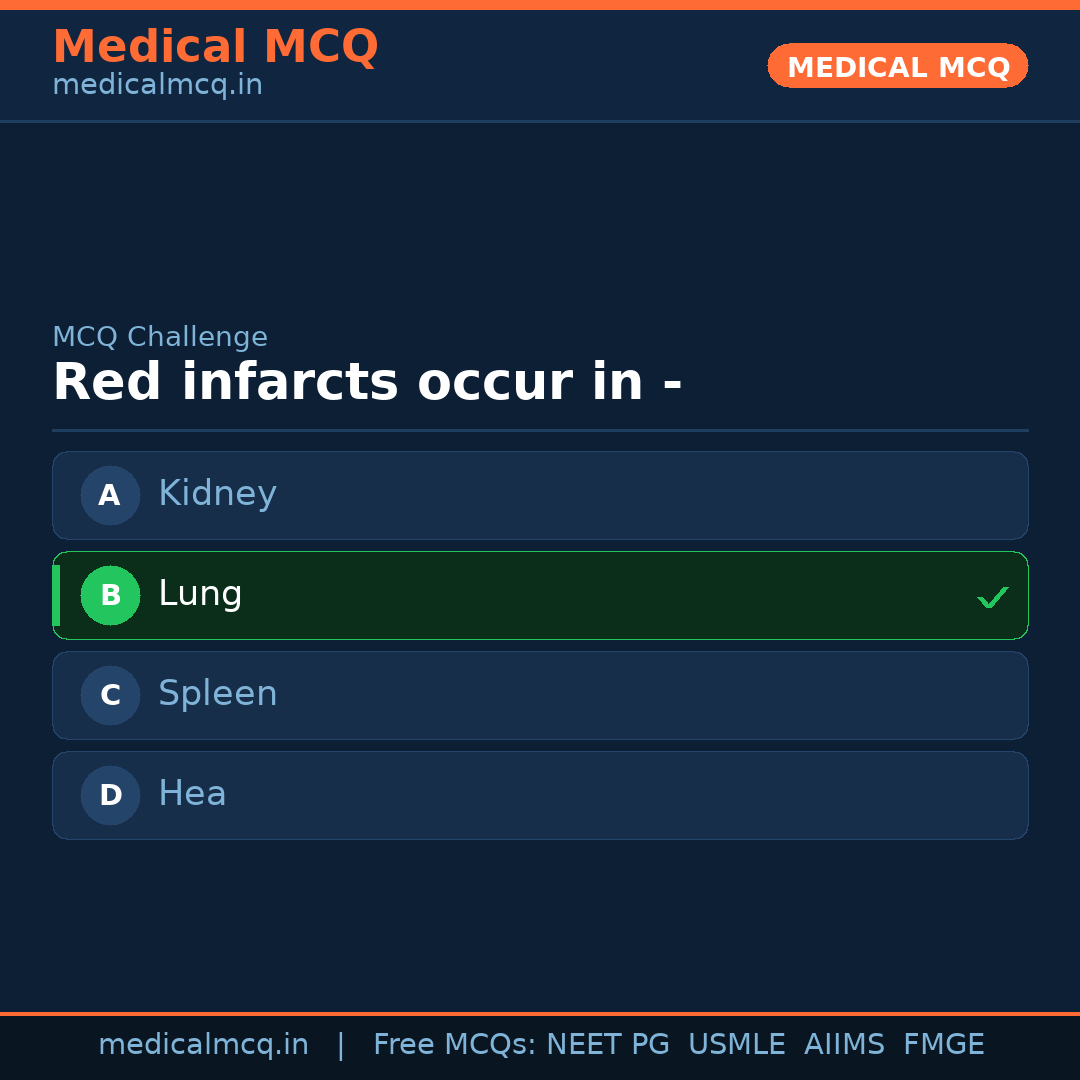Select the Kidney answer option
The image size is (1080, 1080).
pyautogui.click(x=540, y=495)
